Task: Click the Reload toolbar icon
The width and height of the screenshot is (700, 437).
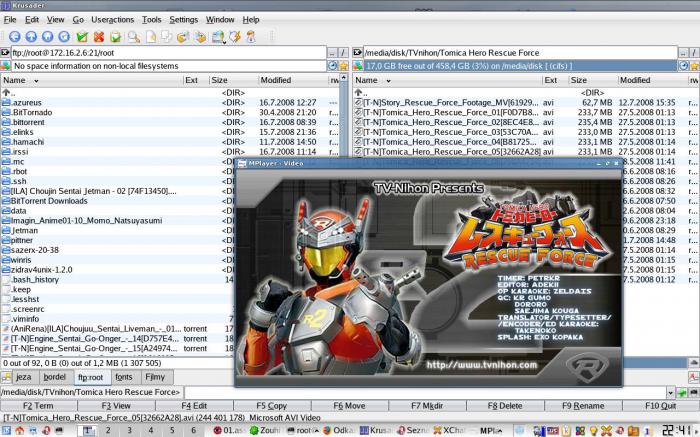Action: coord(64,37)
